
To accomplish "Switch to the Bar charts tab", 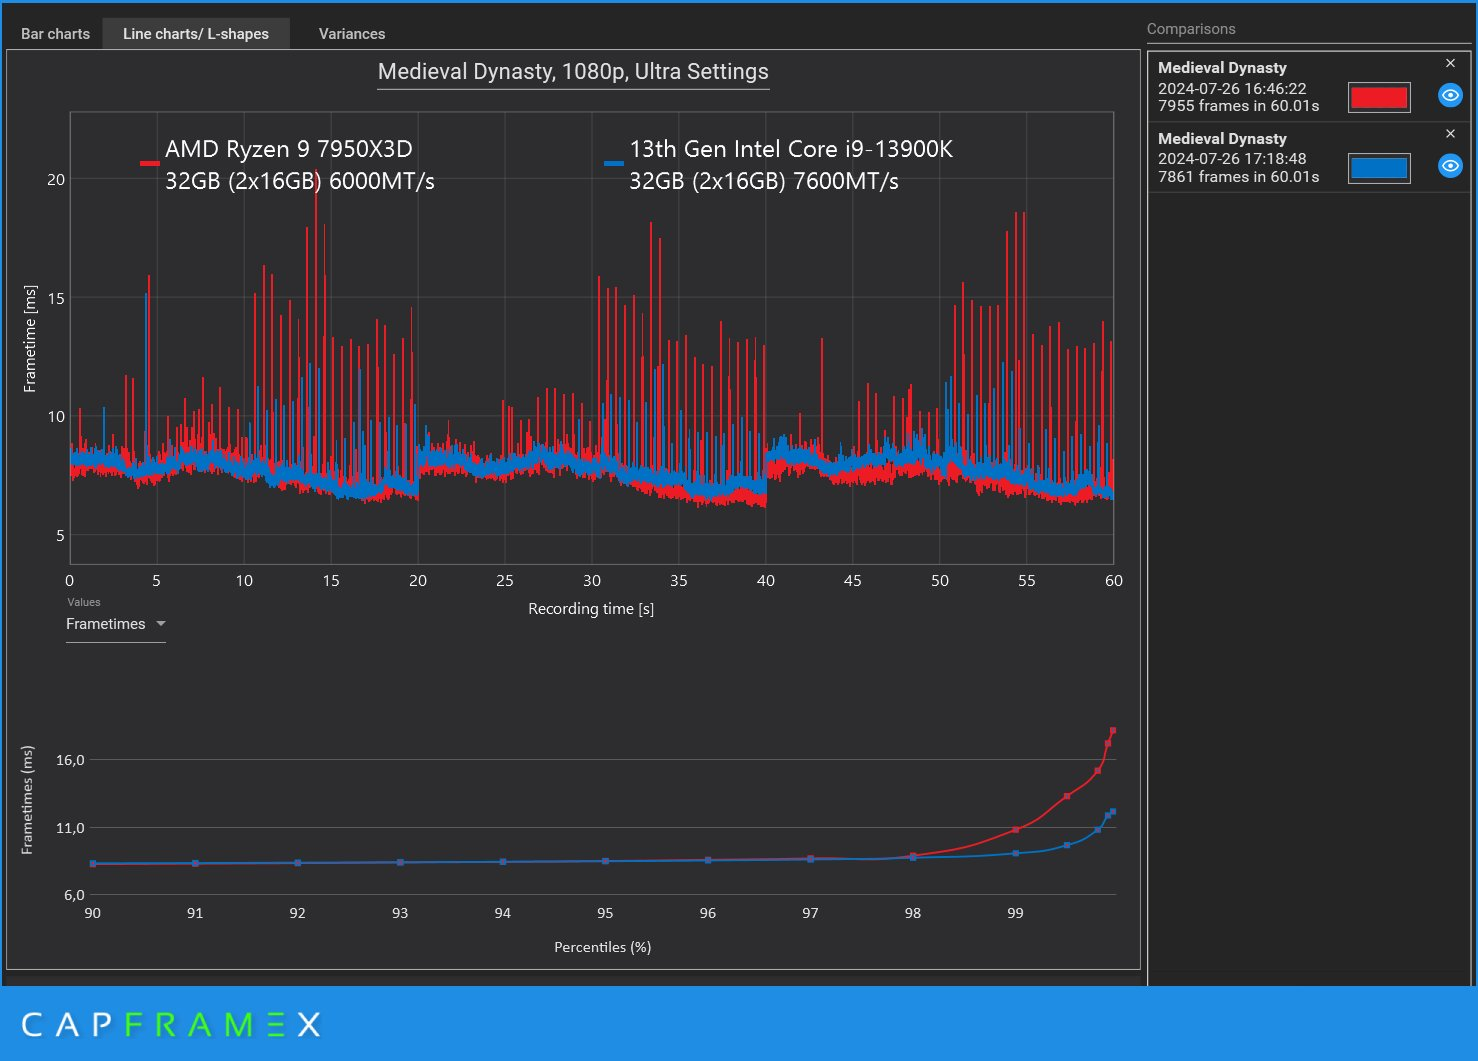I will tap(55, 34).
